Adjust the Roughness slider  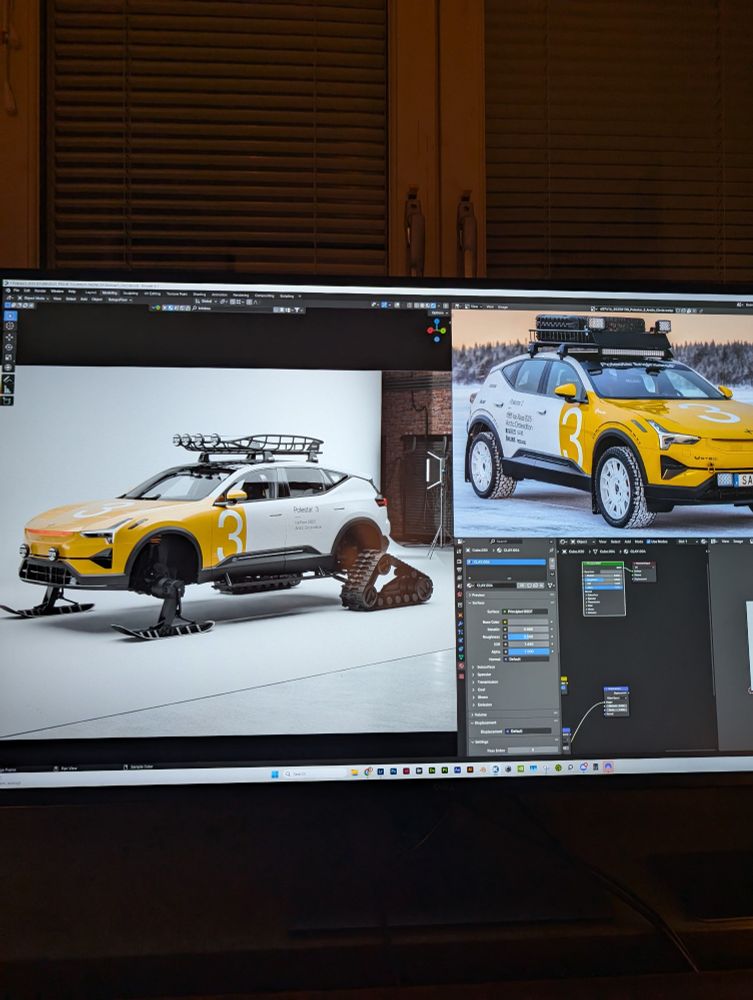[x=529, y=637]
